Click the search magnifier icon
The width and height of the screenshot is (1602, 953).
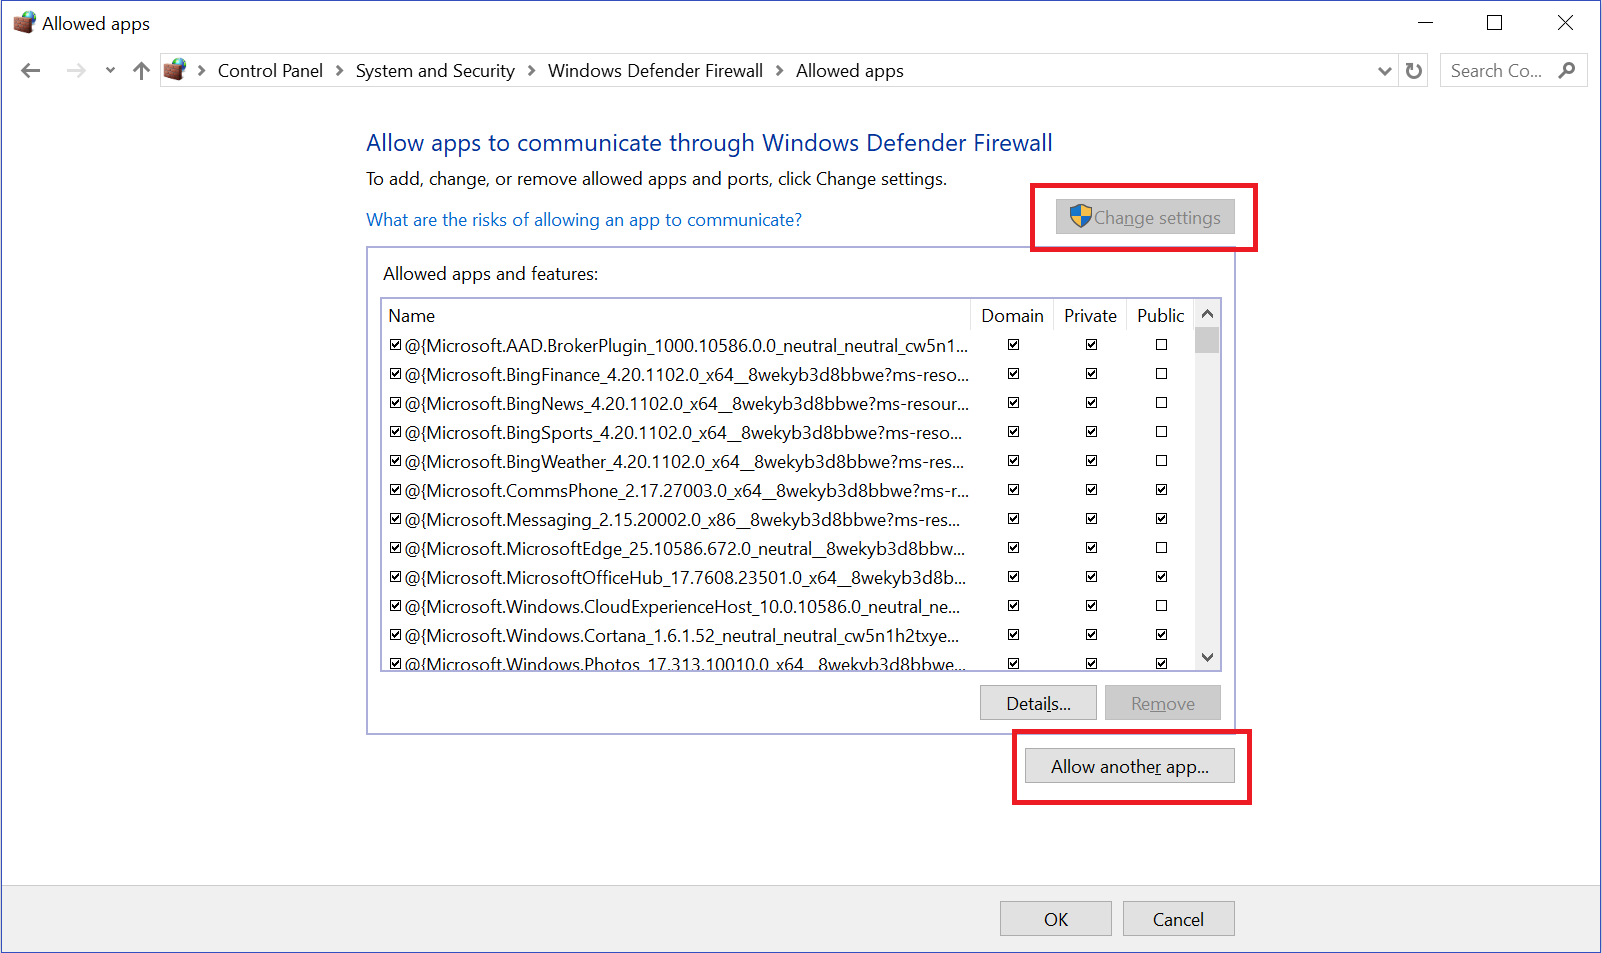pyautogui.click(x=1566, y=70)
